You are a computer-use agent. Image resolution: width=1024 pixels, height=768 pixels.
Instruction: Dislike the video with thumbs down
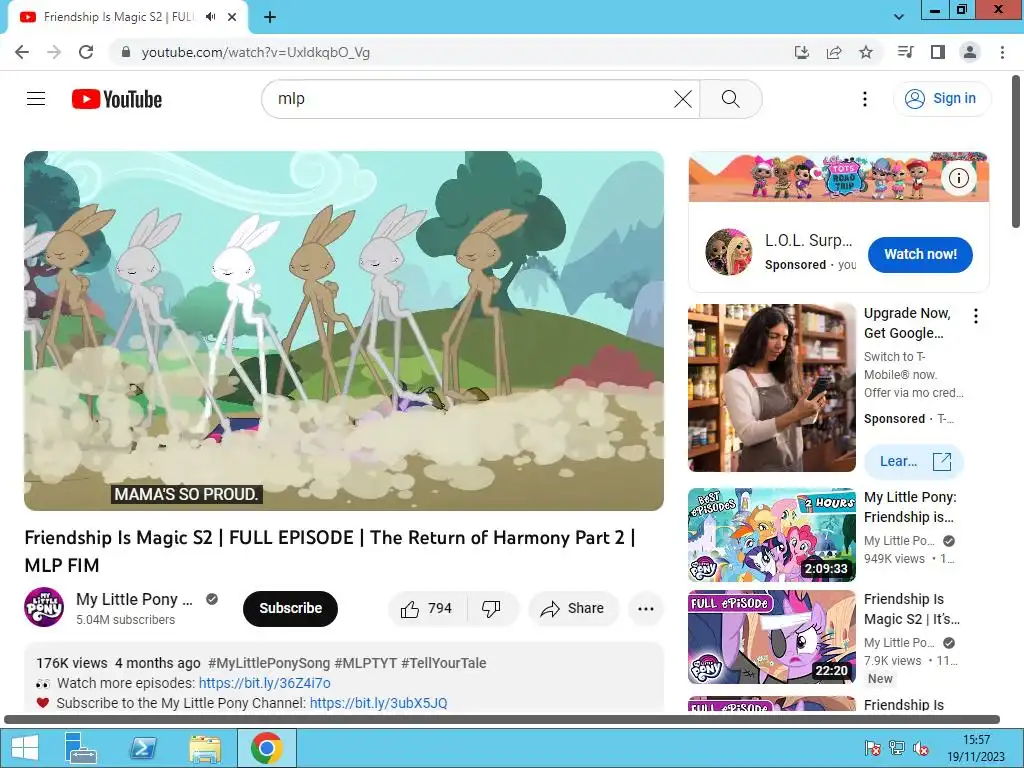(492, 609)
